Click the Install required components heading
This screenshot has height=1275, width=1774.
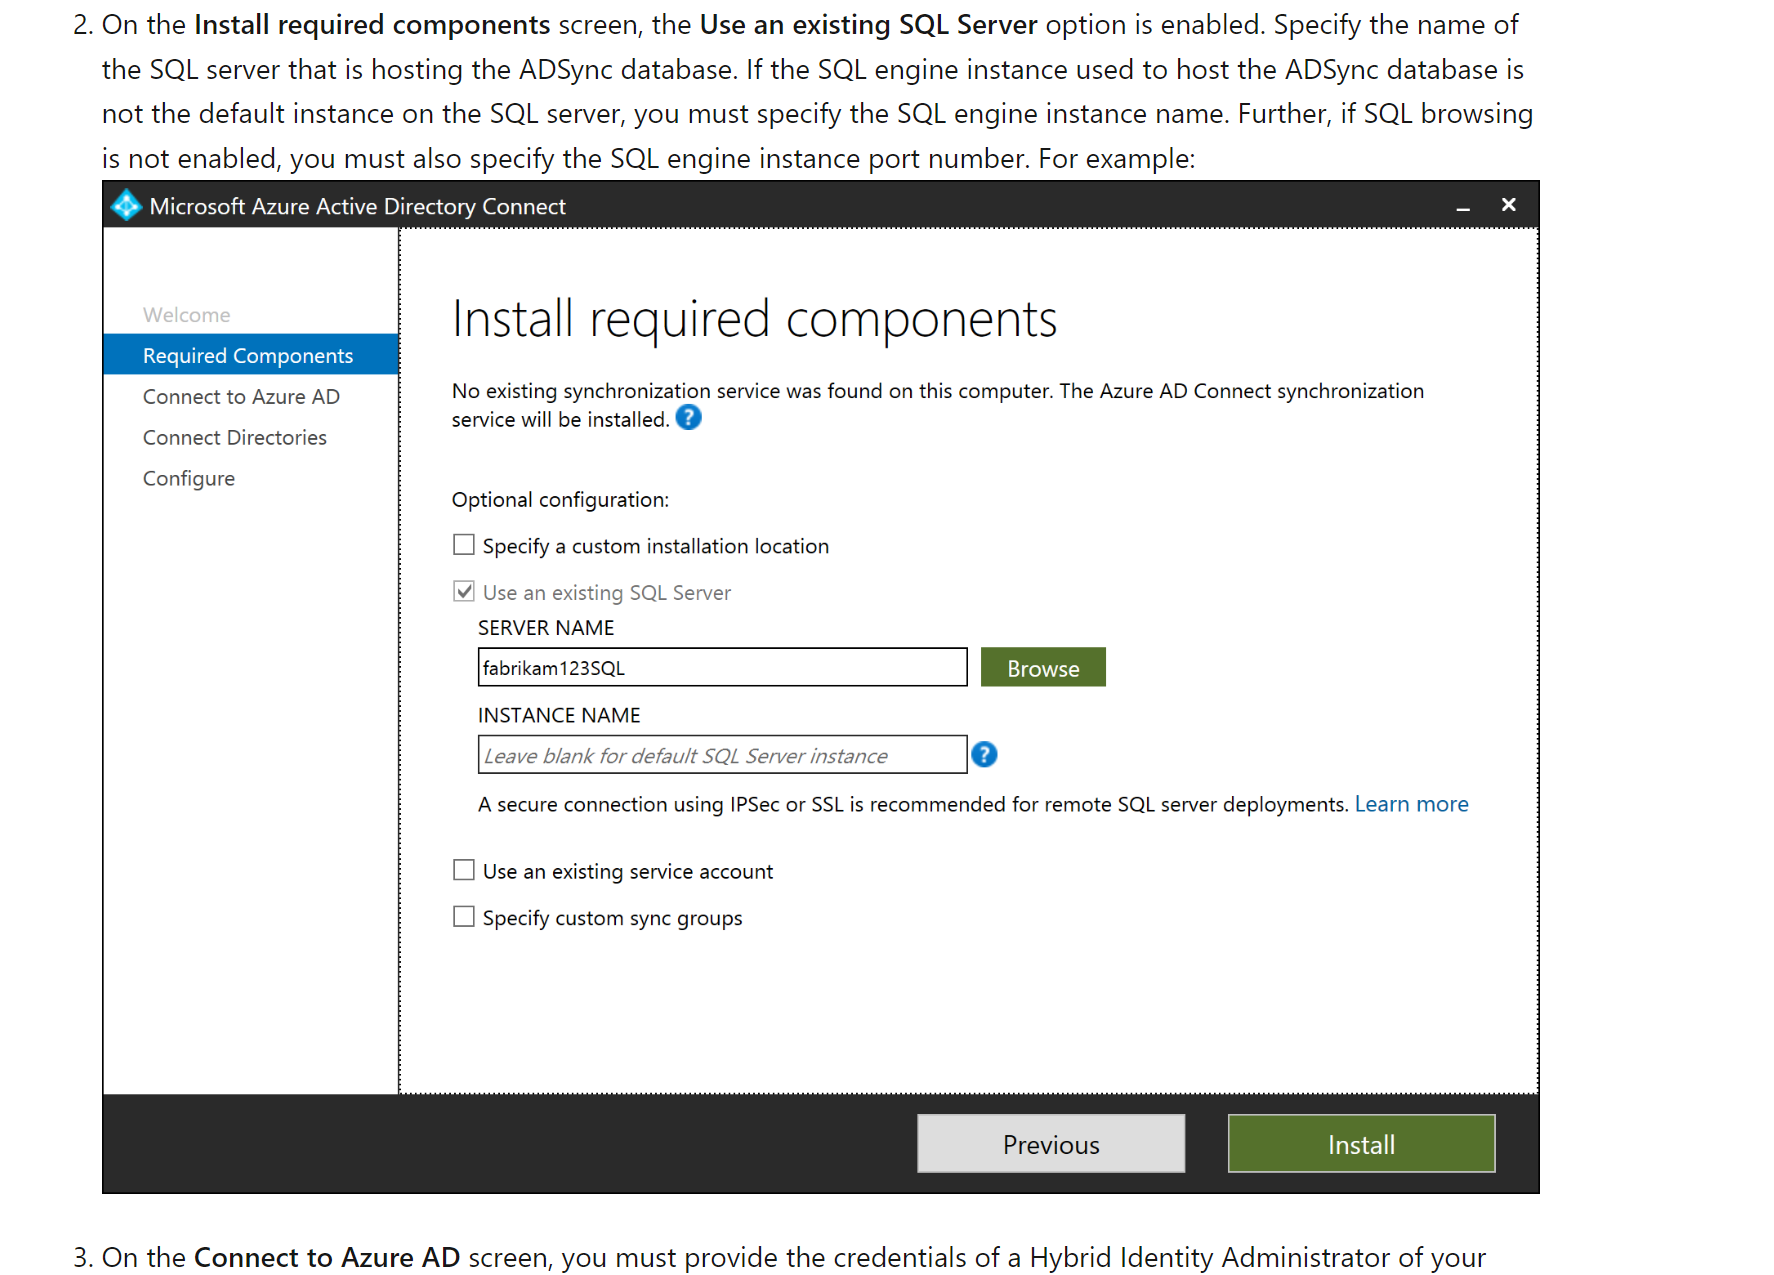click(754, 320)
